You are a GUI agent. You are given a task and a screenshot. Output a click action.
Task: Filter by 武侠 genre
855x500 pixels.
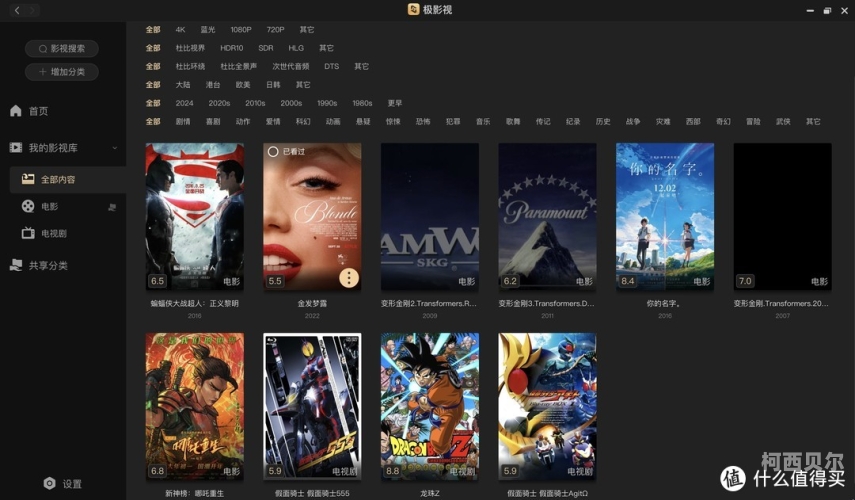[783, 122]
